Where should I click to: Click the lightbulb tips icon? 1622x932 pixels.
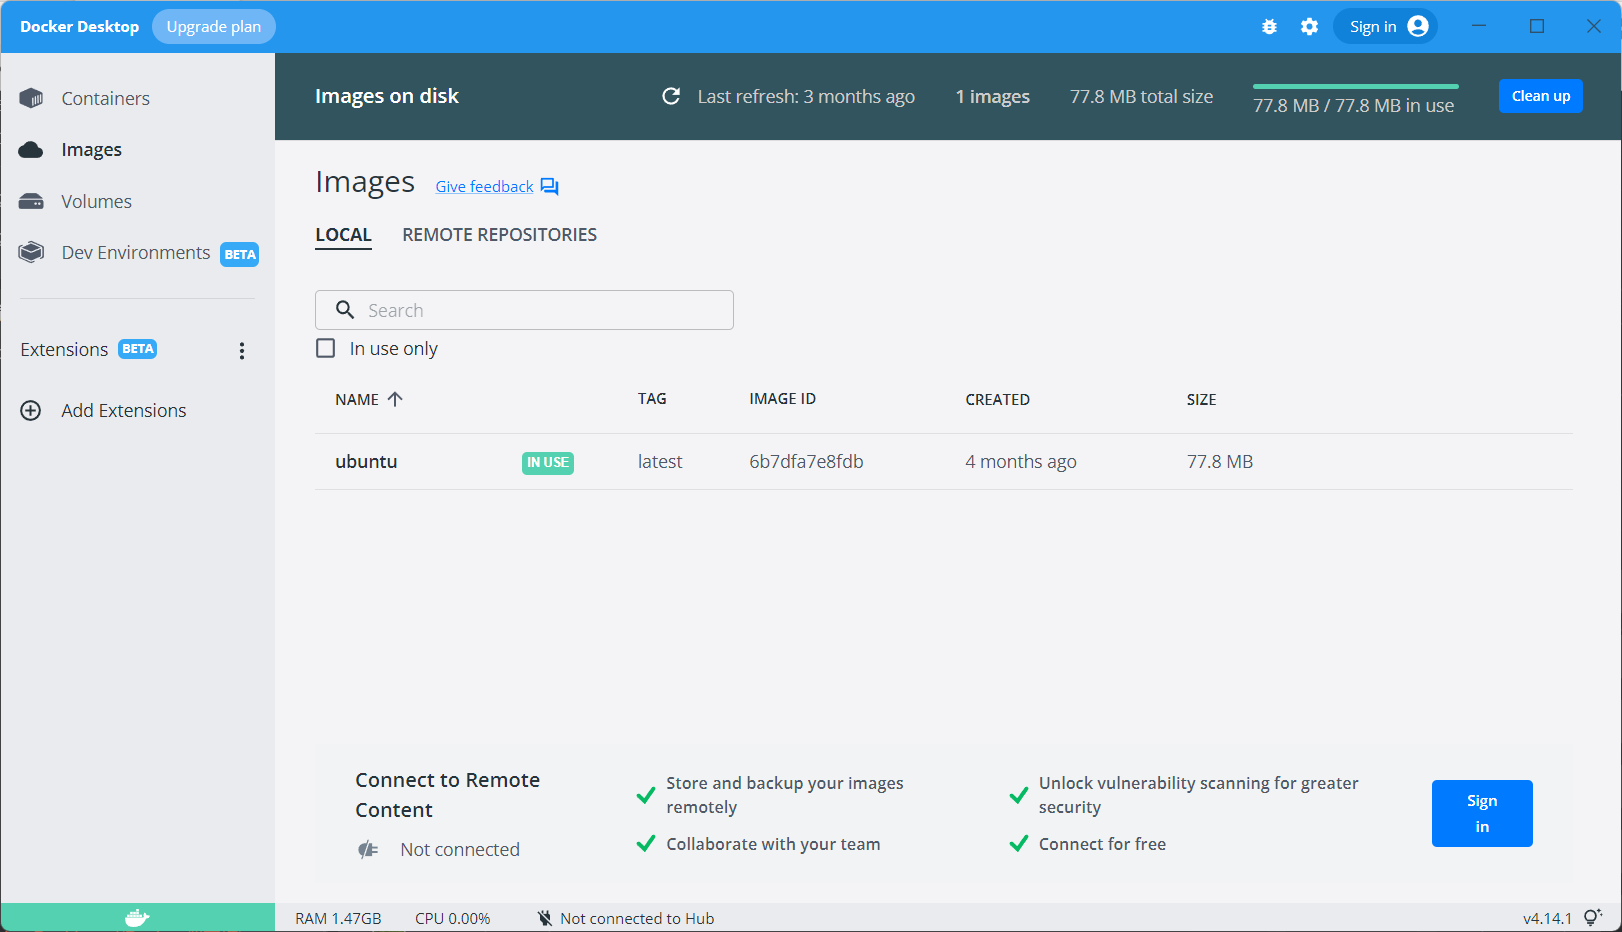(x=1593, y=917)
